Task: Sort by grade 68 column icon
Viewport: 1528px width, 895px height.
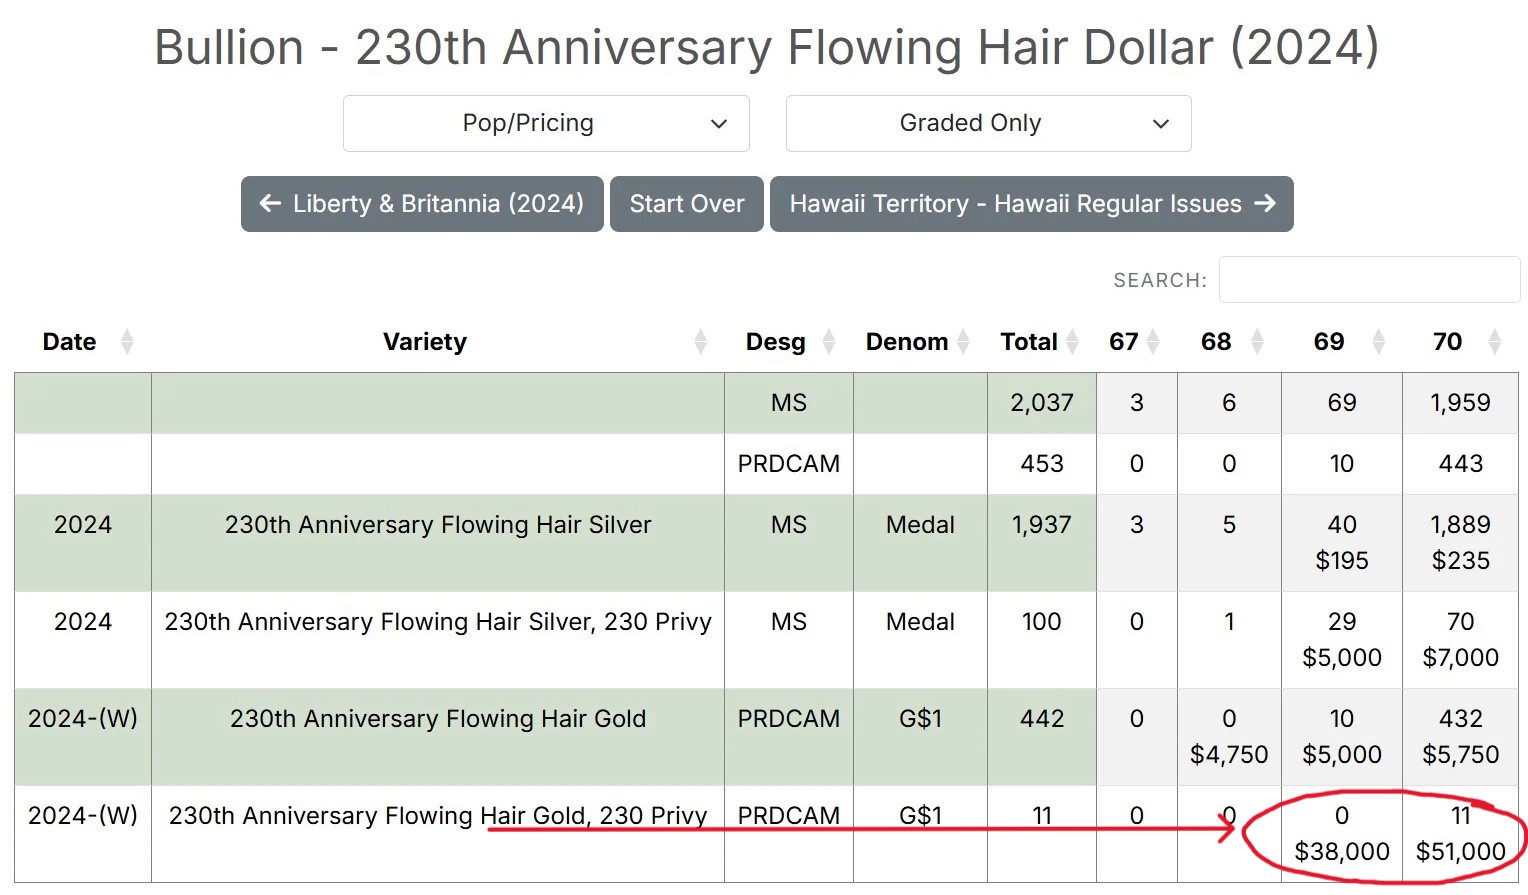Action: 1257,342
